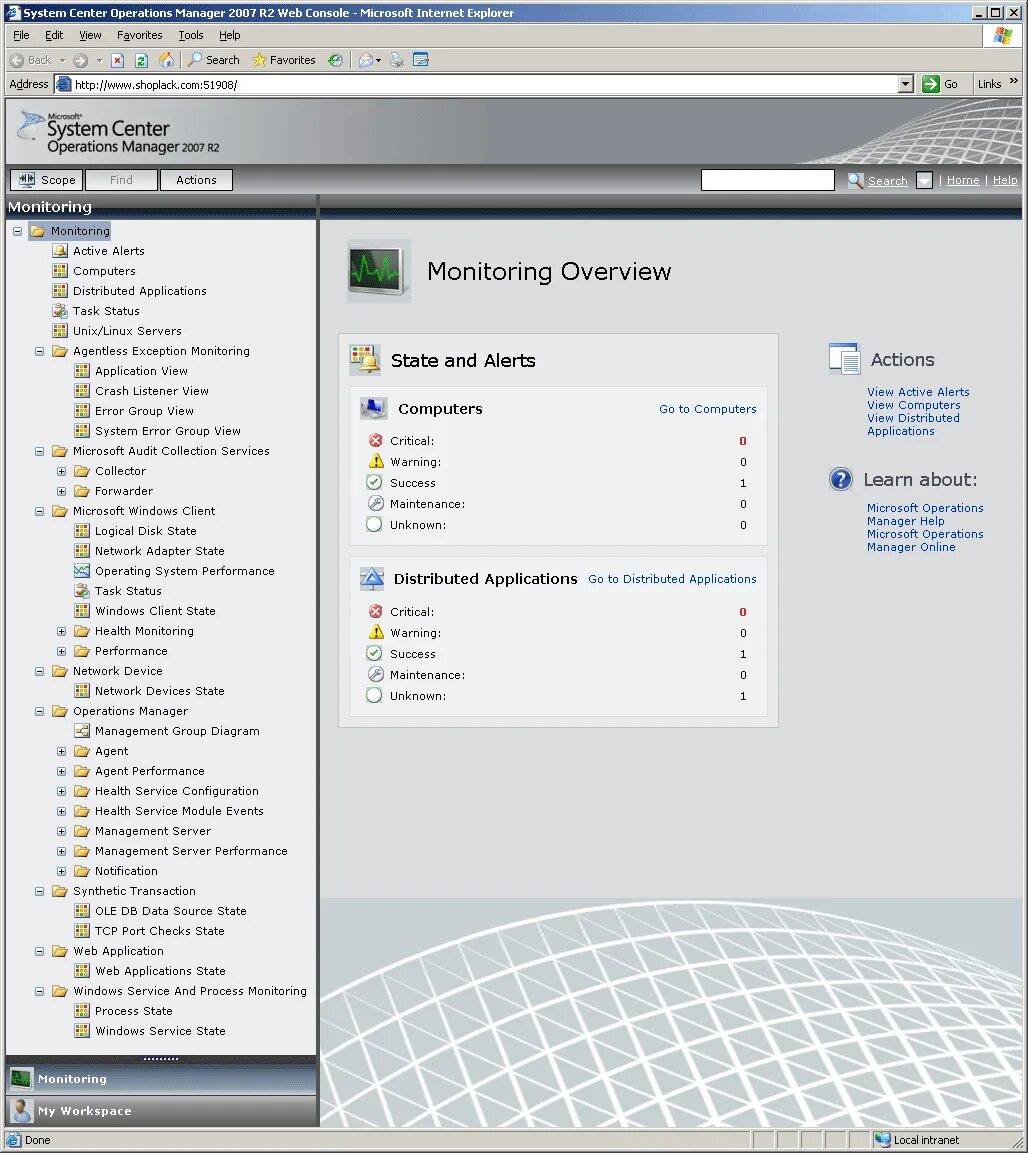This screenshot has height=1153, width=1028.
Task: Click the IE Home toolbar icon
Action: (x=167, y=60)
